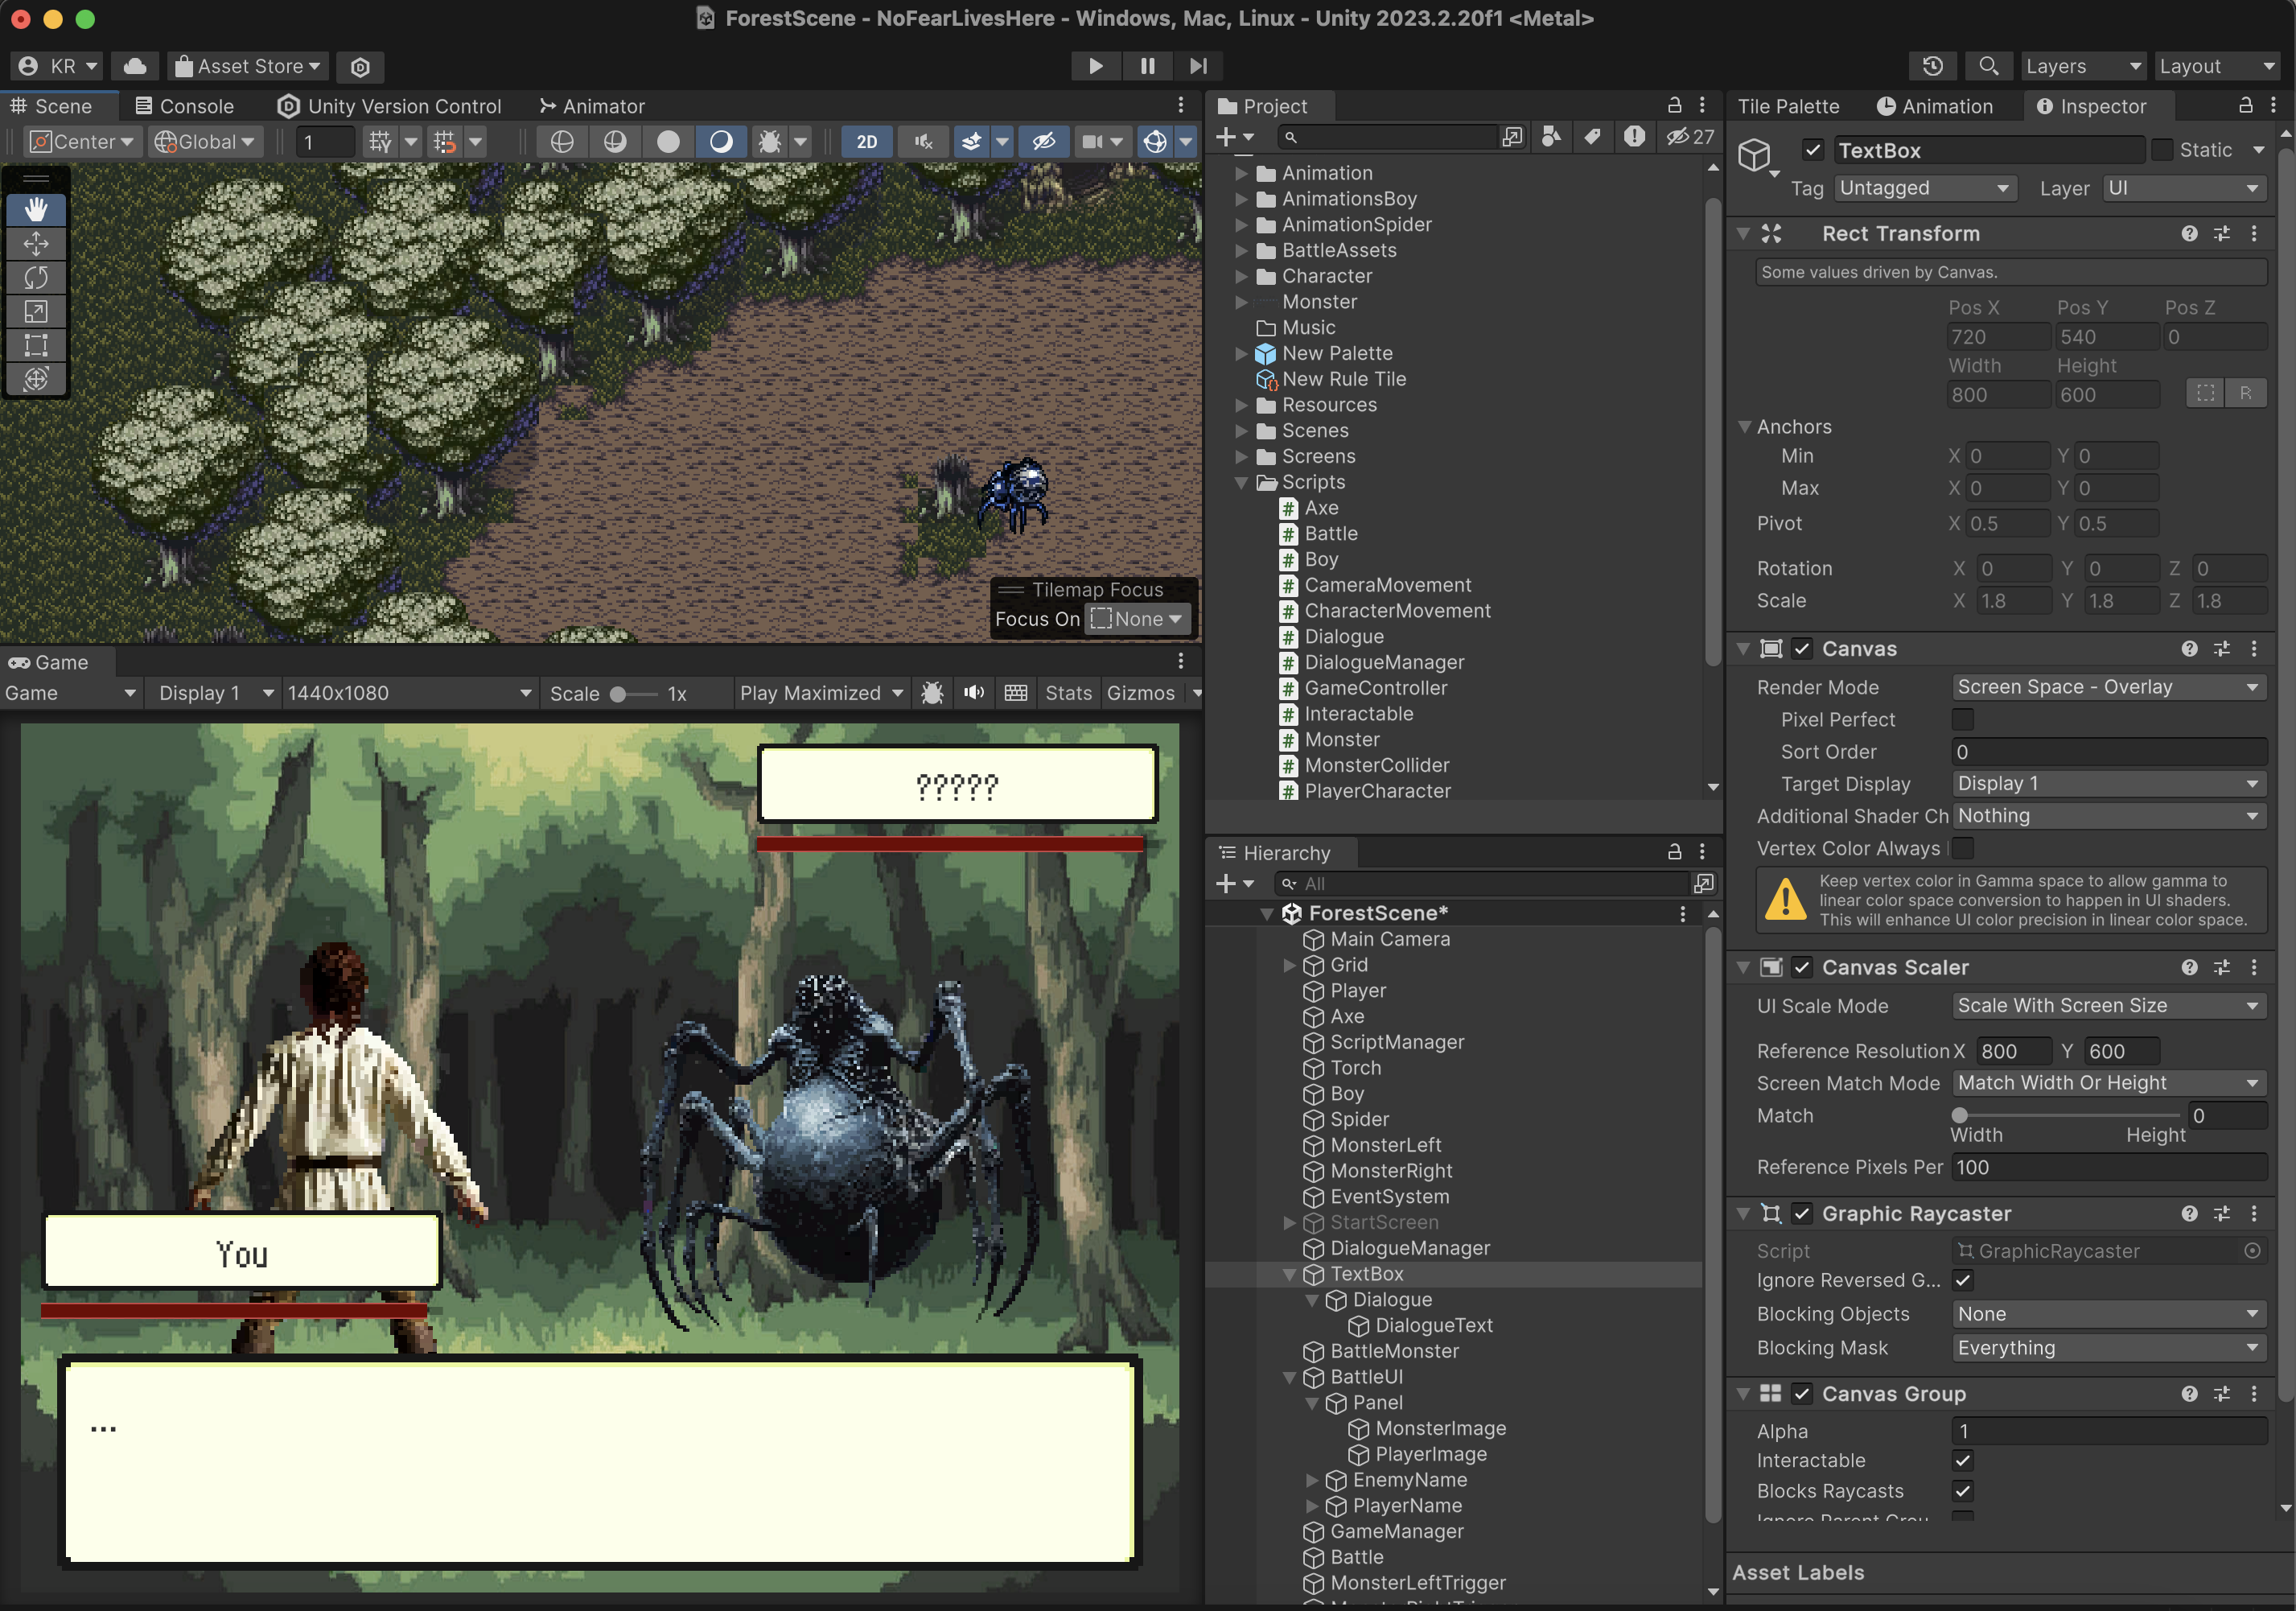The image size is (2296, 1611).
Task: Toggle 2D scene view mode
Action: pos(866,142)
